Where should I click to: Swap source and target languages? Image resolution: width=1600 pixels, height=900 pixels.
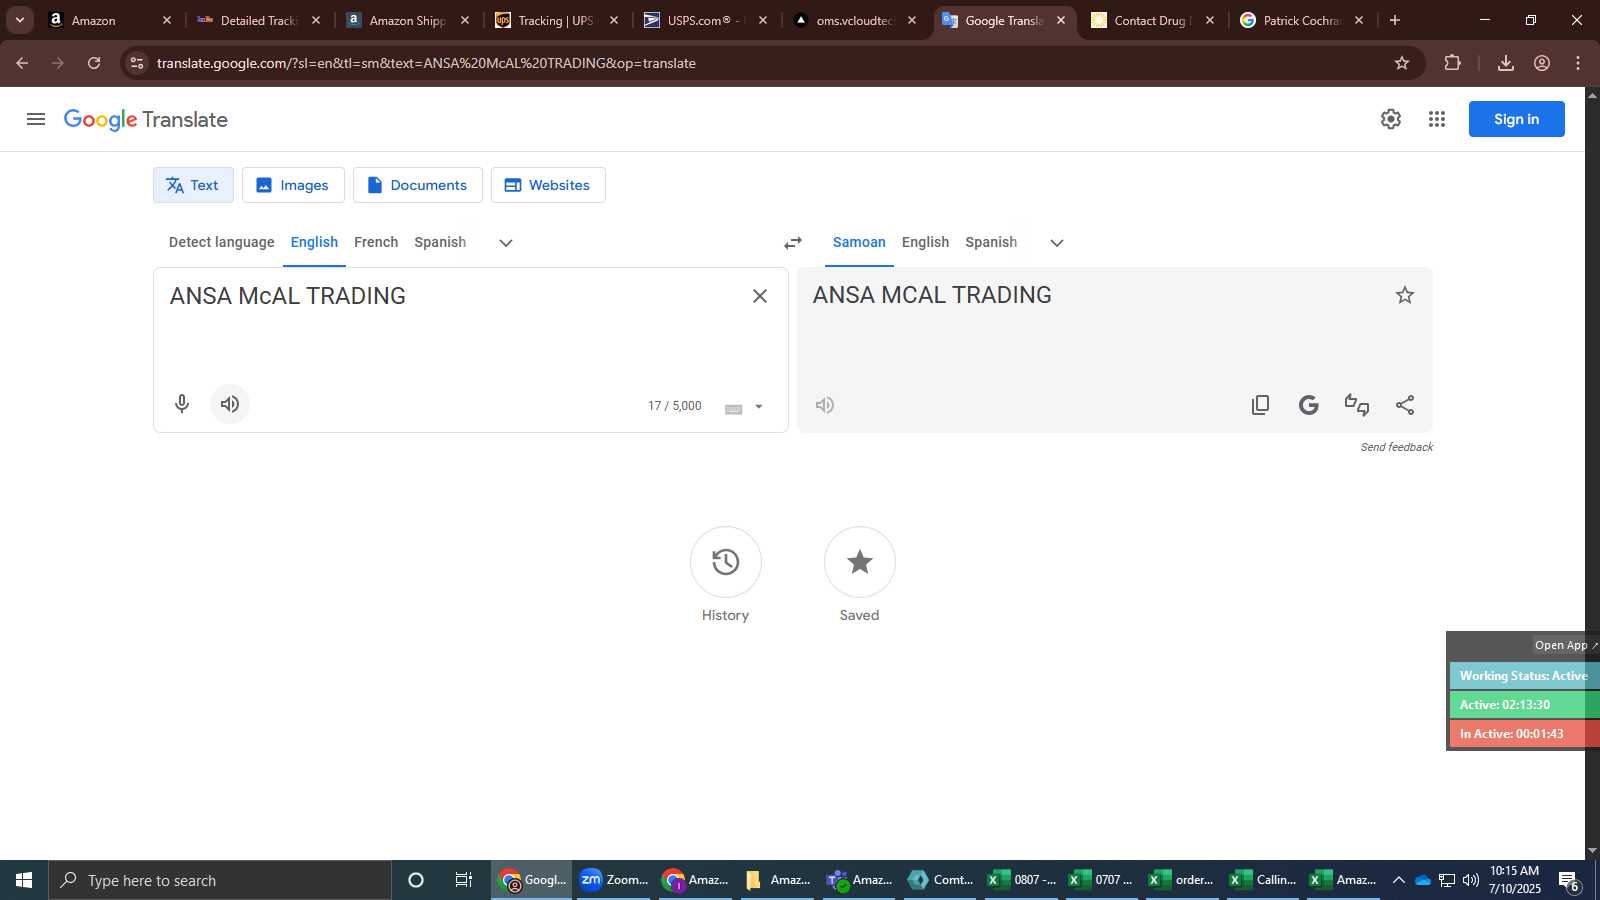(793, 243)
